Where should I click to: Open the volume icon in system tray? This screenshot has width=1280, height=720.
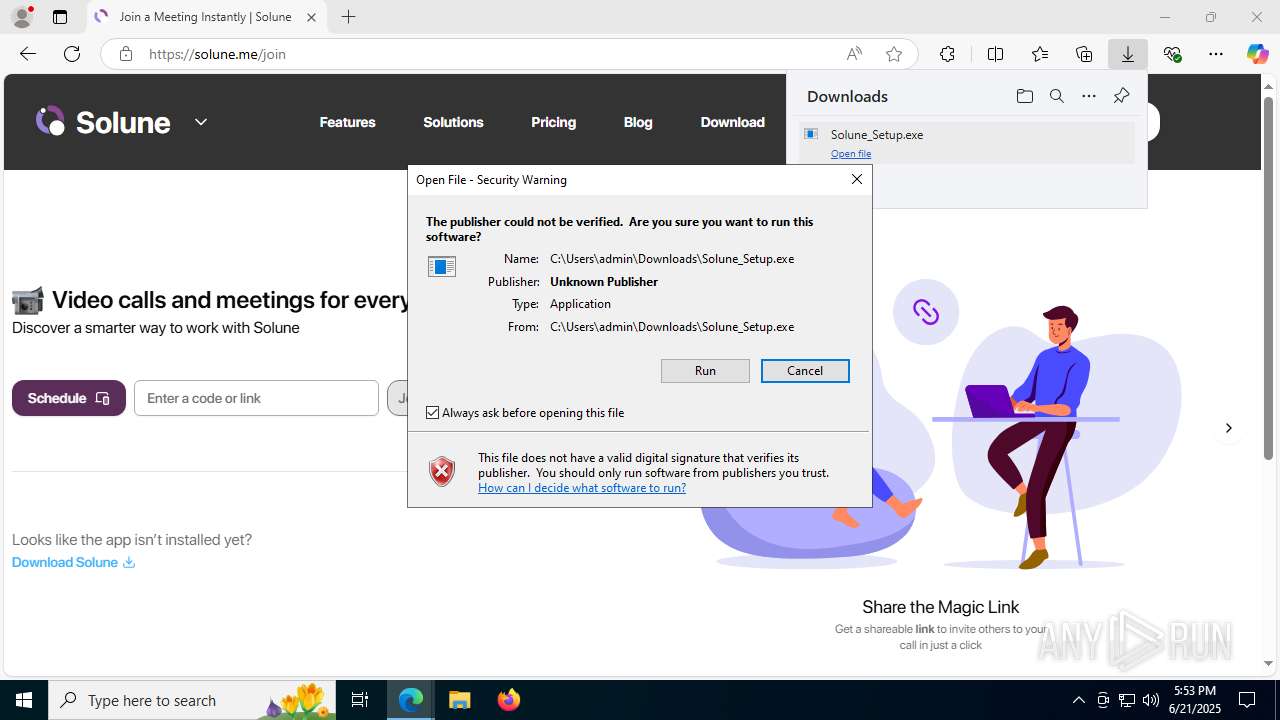(1150, 700)
